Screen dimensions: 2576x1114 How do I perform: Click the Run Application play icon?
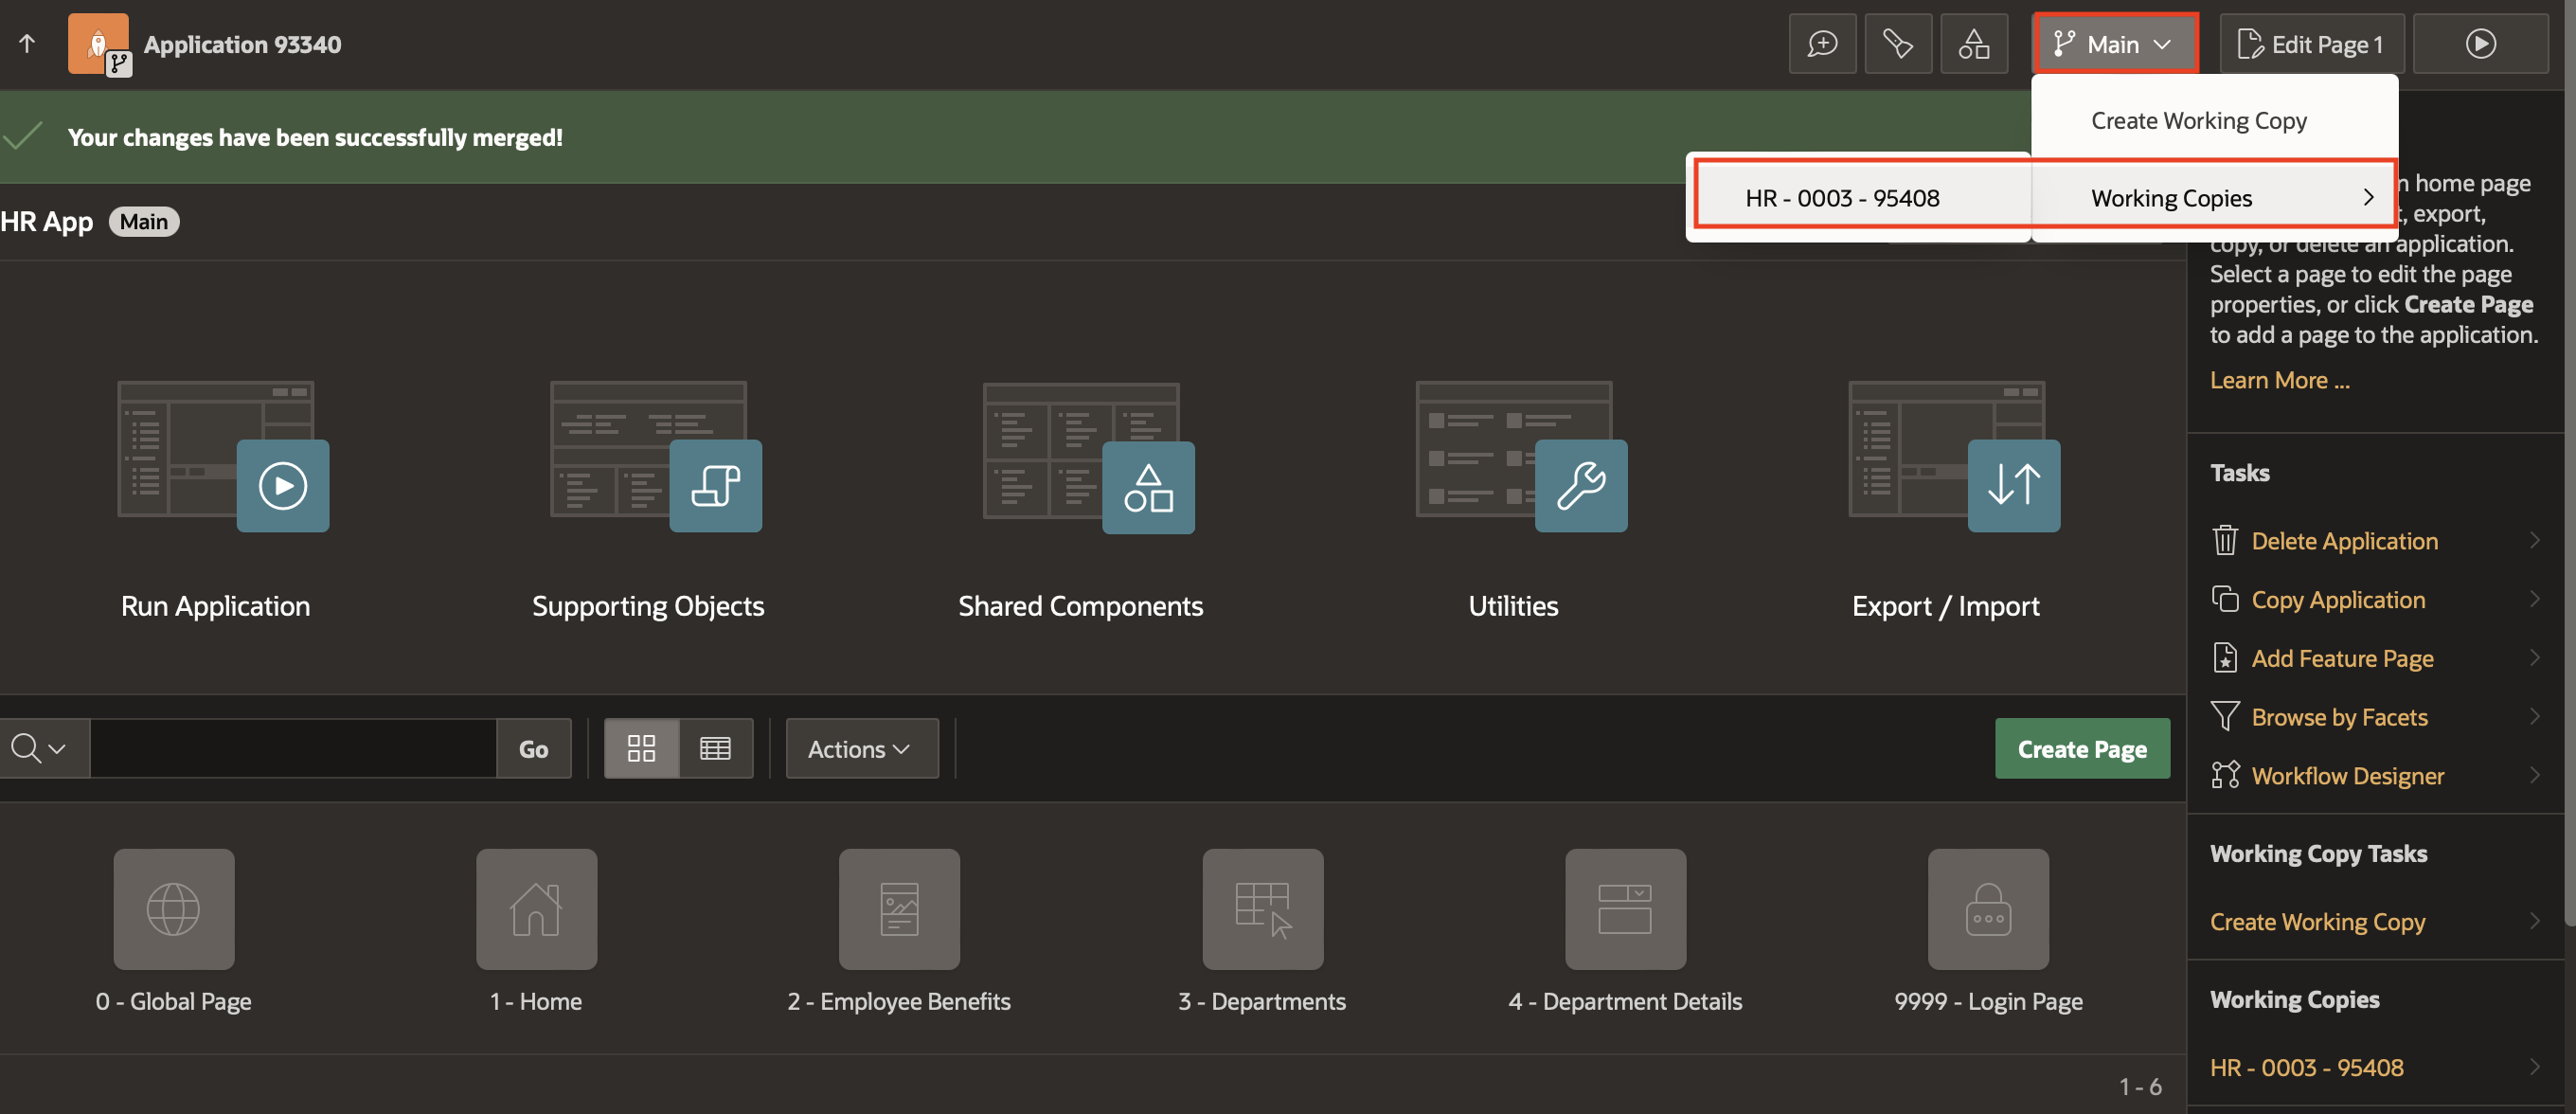[x=282, y=485]
